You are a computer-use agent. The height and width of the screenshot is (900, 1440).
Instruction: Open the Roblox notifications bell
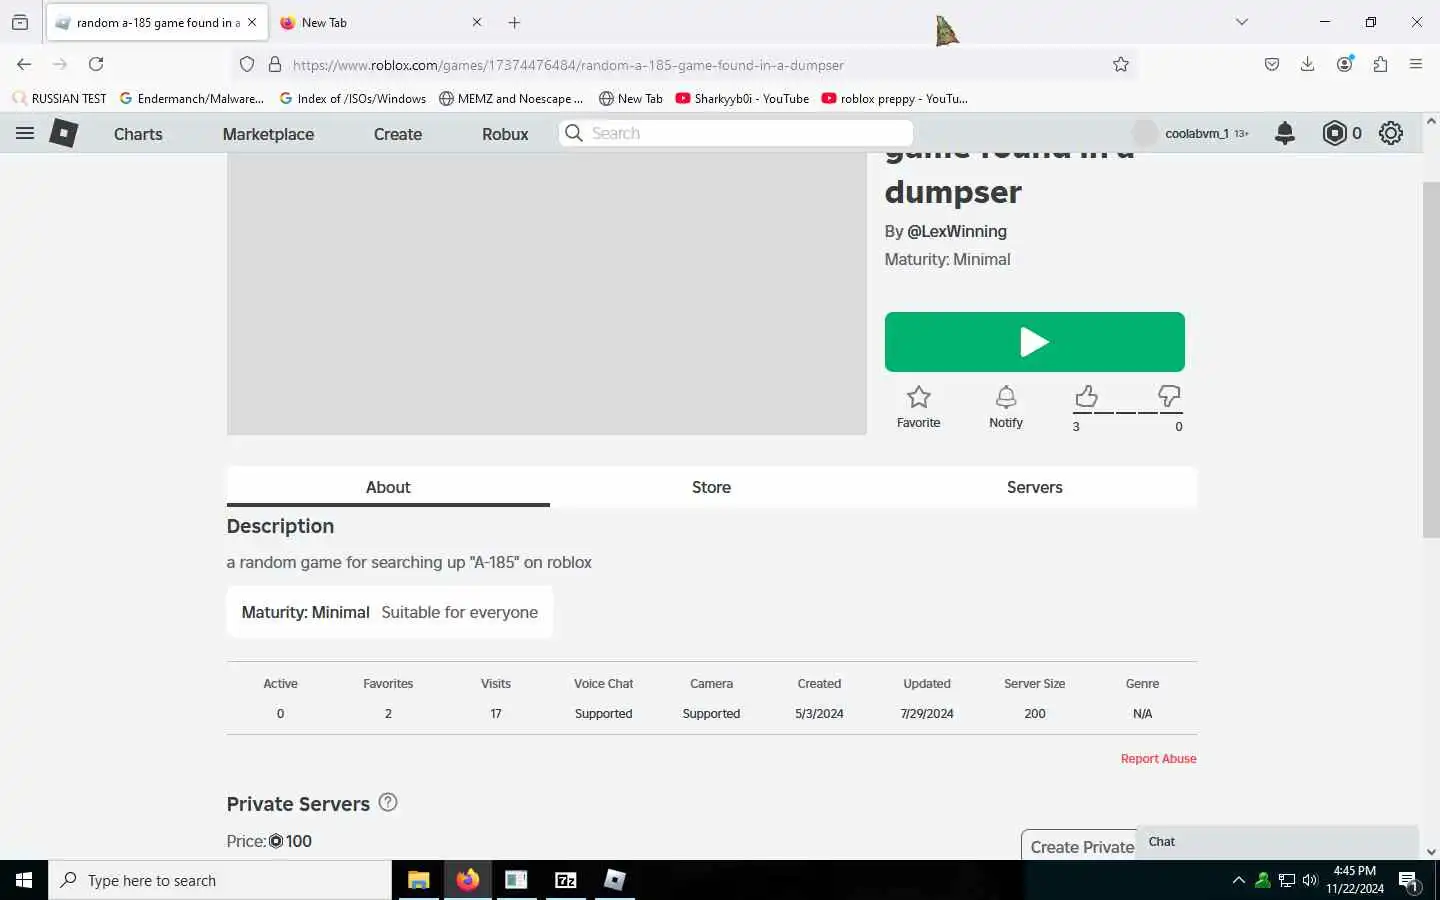pos(1285,133)
